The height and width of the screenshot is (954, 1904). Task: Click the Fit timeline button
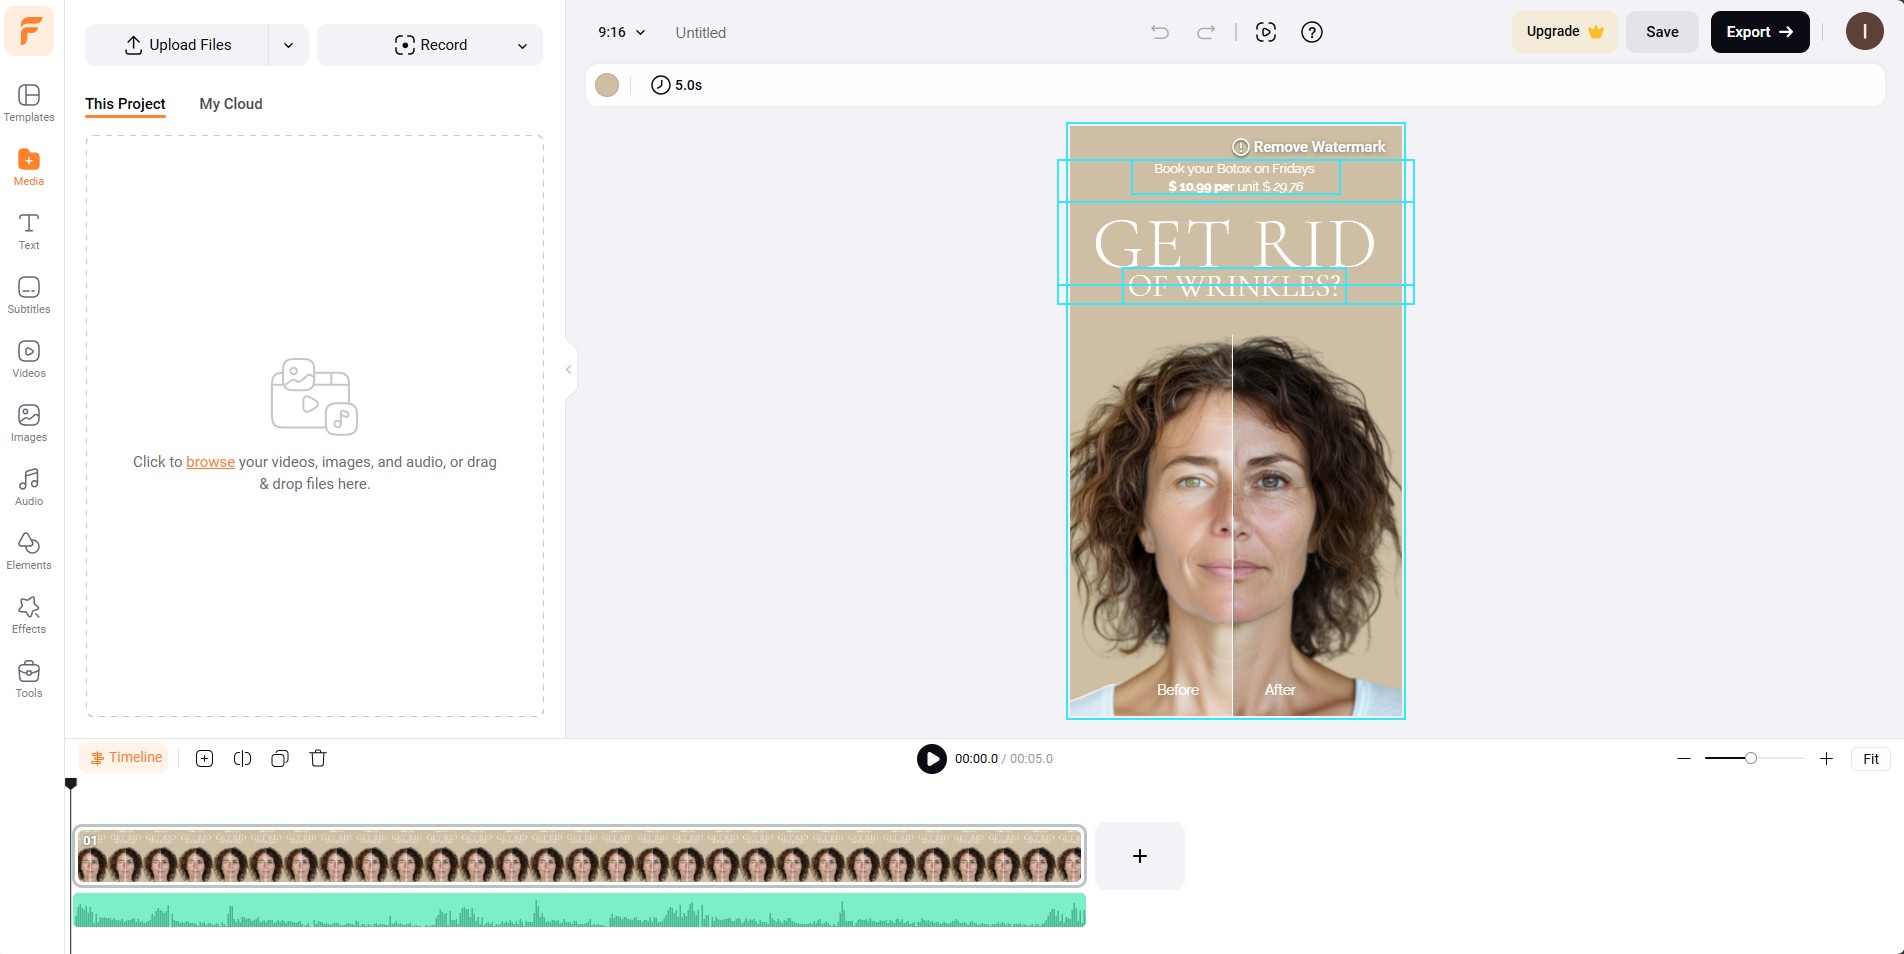pos(1871,759)
